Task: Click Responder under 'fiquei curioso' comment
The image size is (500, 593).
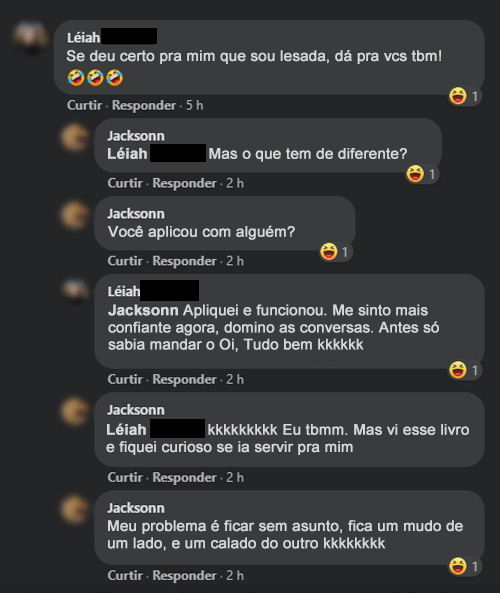Action: click(x=184, y=477)
